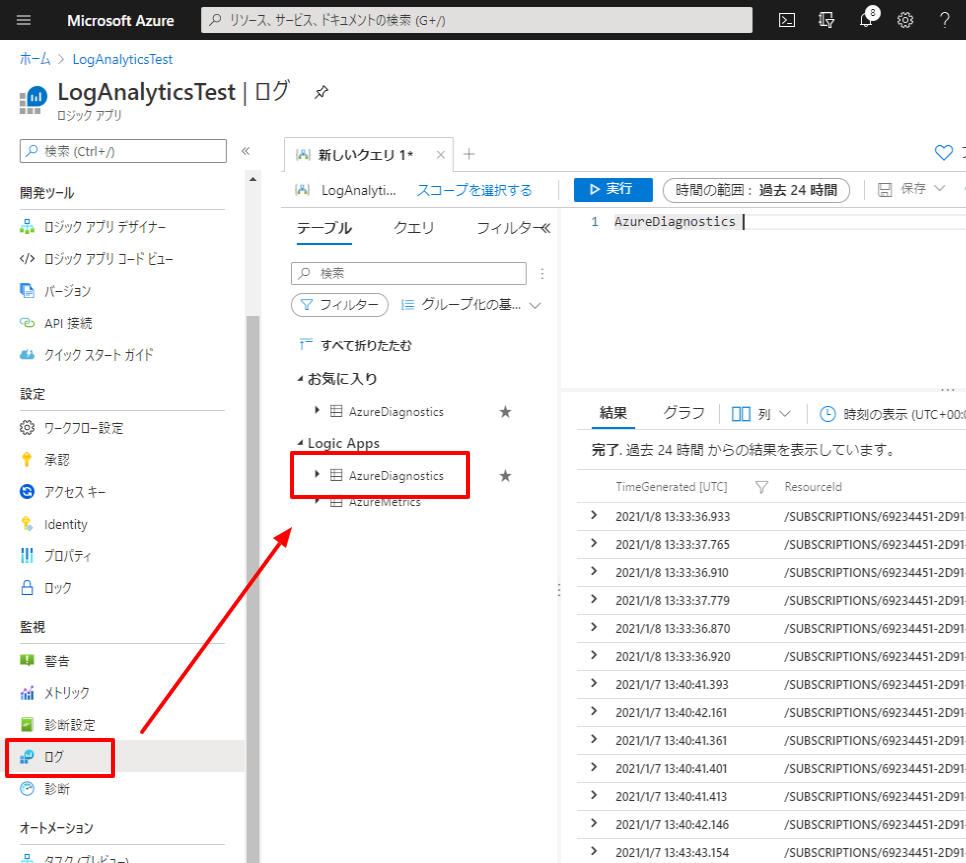Unfavorite AzureDiagnostics under お気に入り

point(505,411)
